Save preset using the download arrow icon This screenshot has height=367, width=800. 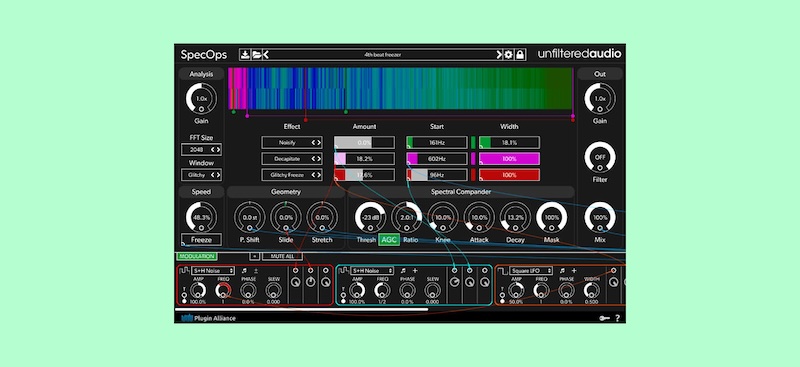(x=245, y=55)
